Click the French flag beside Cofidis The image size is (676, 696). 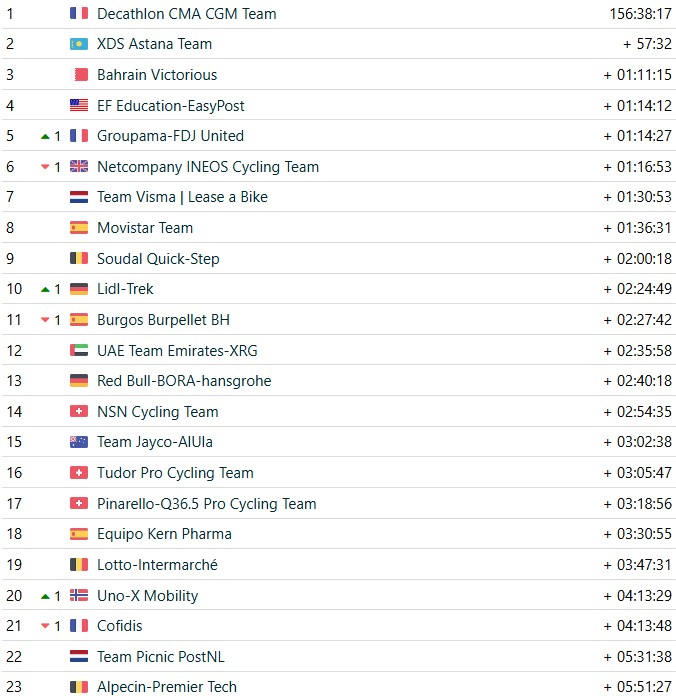pyautogui.click(x=79, y=626)
